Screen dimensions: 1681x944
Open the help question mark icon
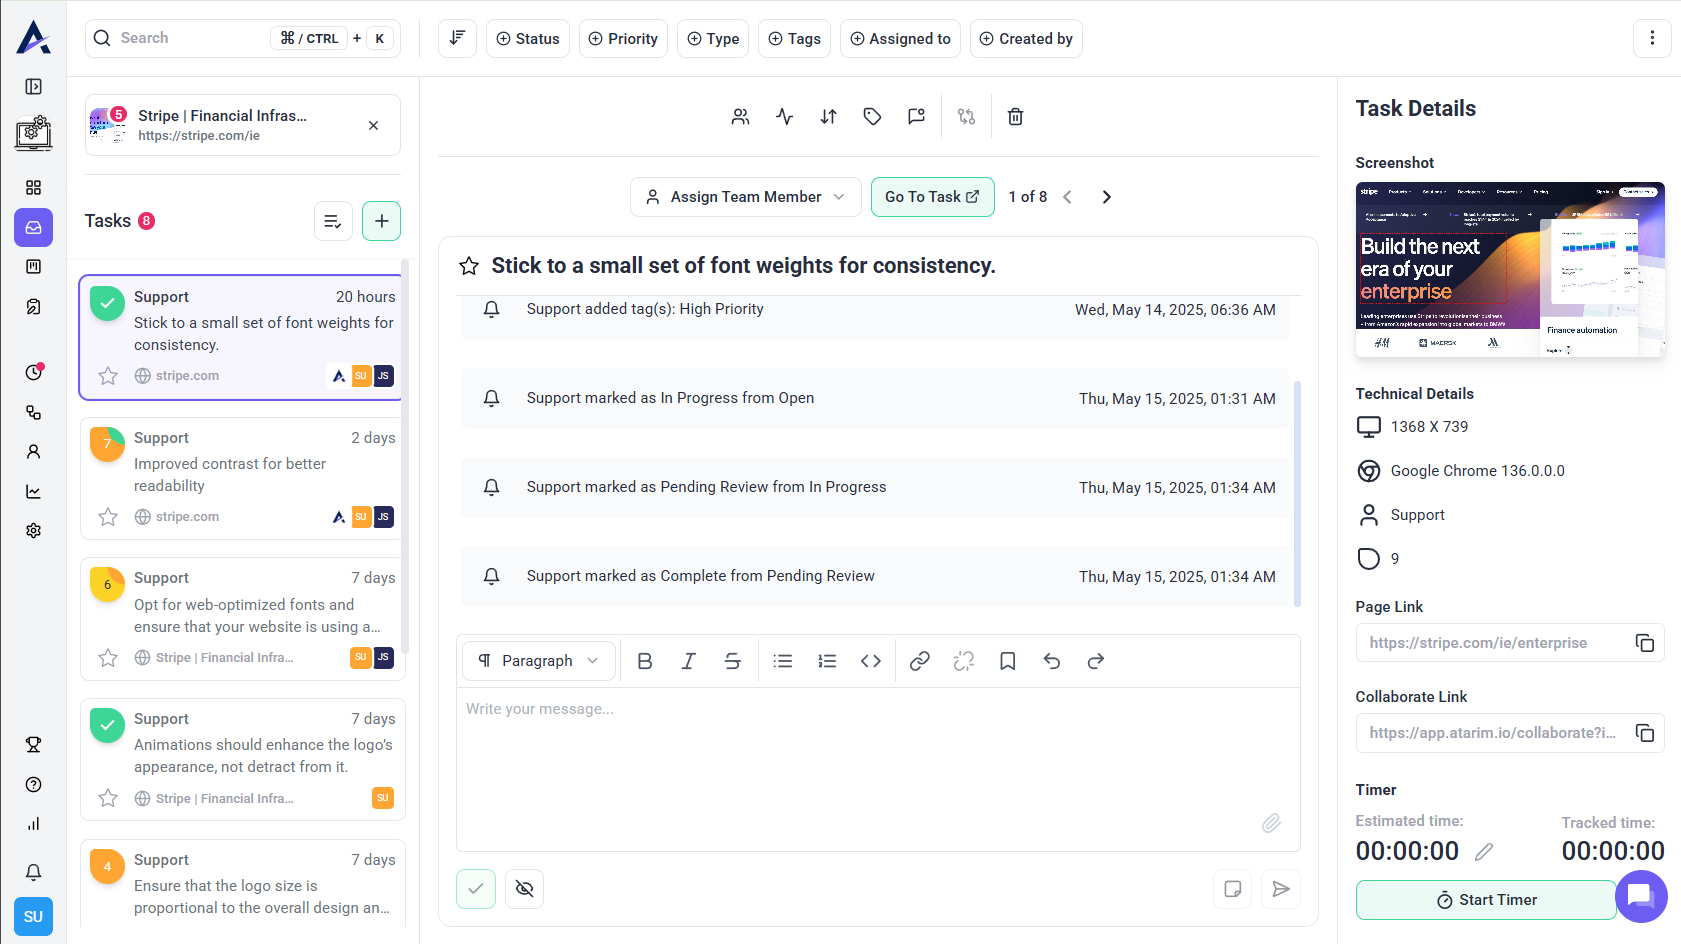pos(33,785)
